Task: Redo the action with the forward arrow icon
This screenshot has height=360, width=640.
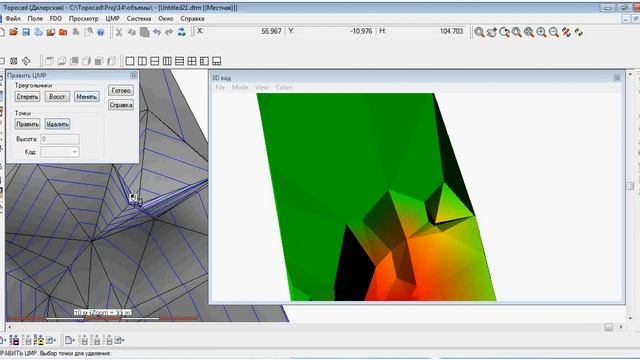Action: 169,32
